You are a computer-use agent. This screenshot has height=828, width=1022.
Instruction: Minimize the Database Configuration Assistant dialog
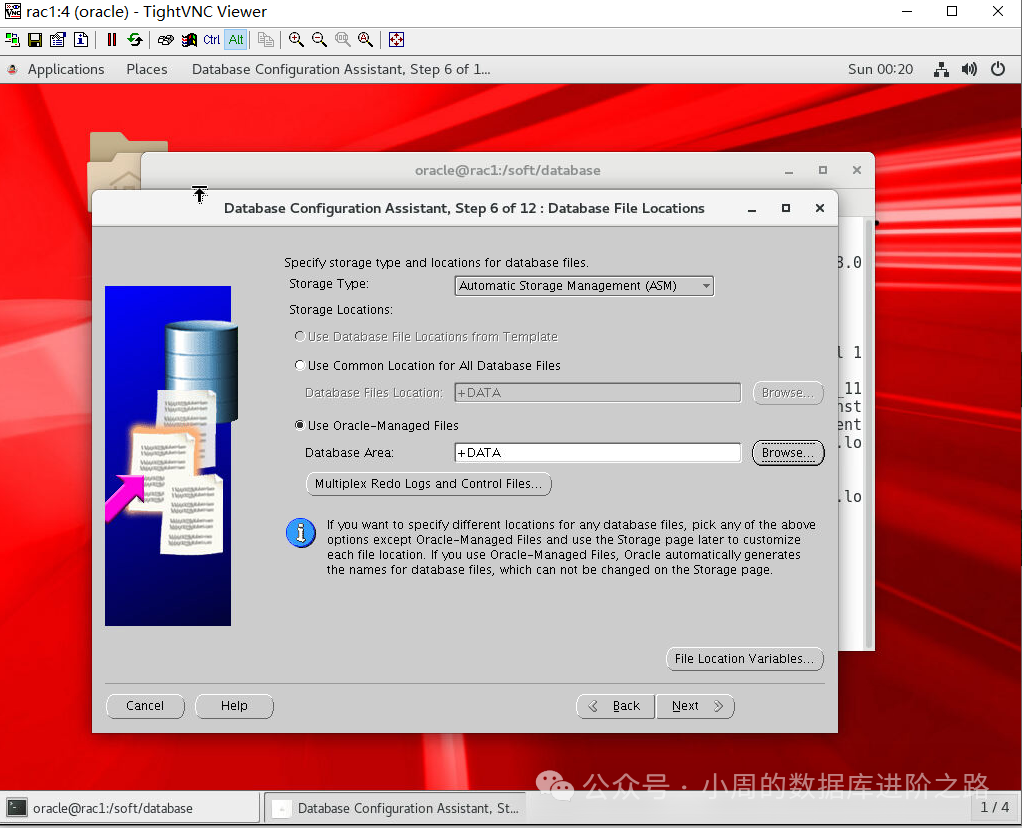[x=752, y=209]
